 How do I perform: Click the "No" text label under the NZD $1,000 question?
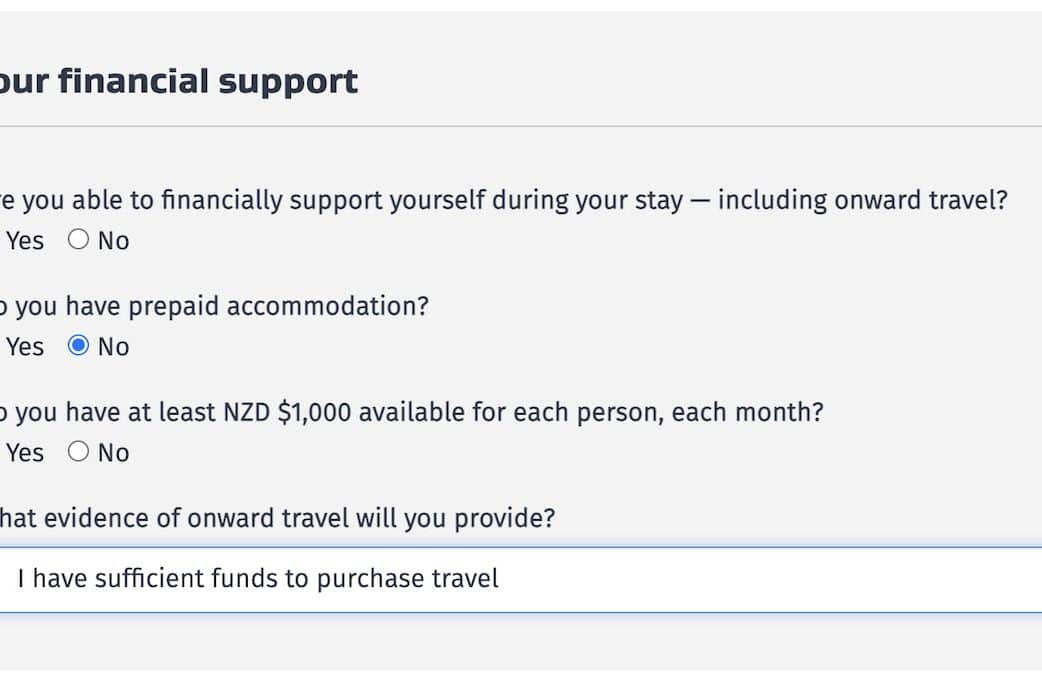(x=113, y=453)
